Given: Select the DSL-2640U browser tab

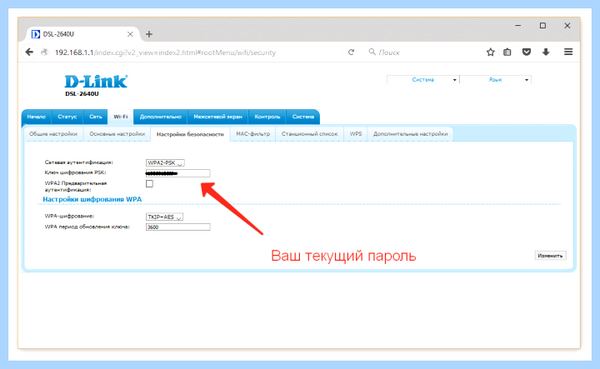Looking at the screenshot, I should point(82,34).
